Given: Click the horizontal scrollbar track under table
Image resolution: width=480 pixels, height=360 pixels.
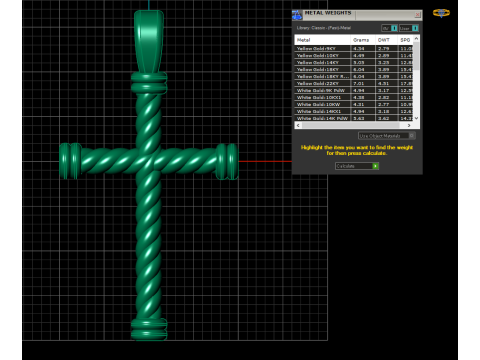Looking at the screenshot, I should point(353,125).
